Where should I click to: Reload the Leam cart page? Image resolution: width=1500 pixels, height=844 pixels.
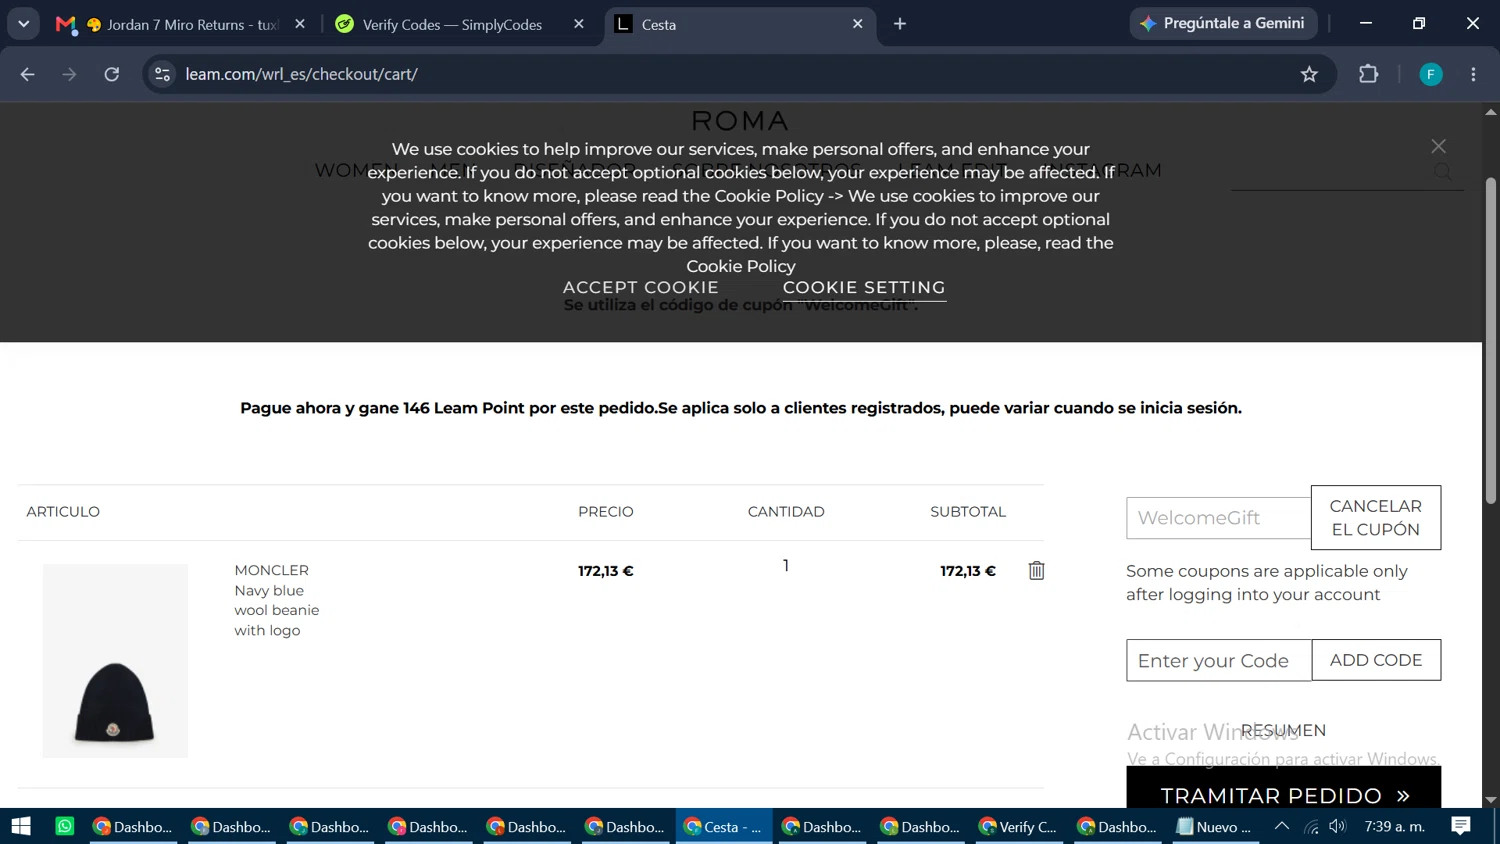[112, 74]
